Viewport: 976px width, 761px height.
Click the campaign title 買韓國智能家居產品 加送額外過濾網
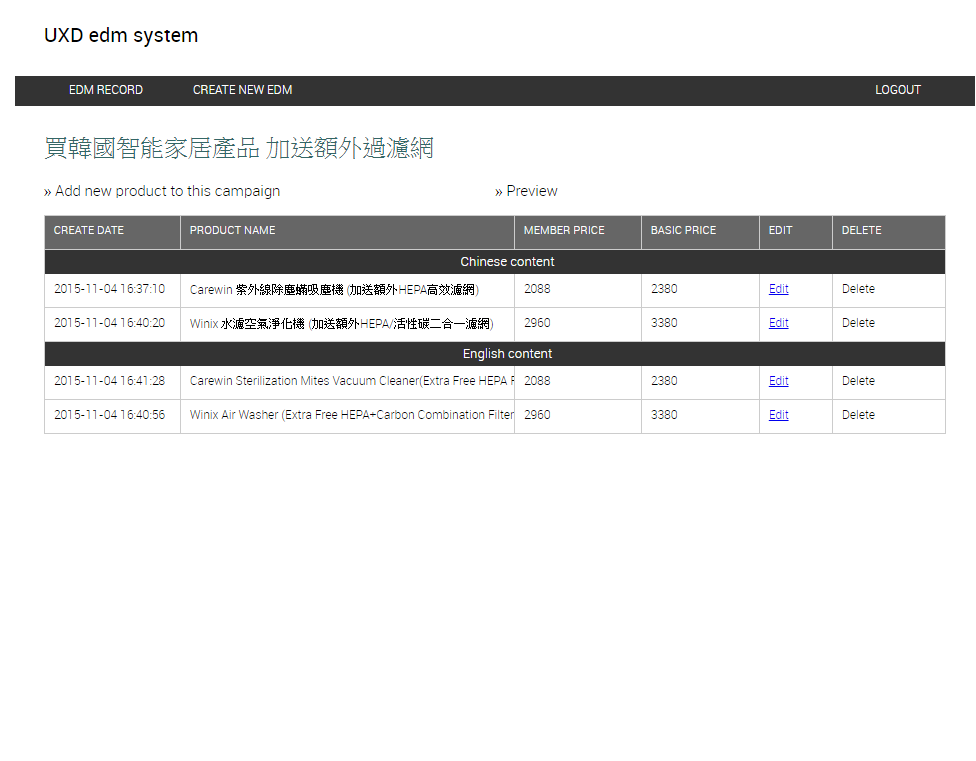click(x=239, y=148)
